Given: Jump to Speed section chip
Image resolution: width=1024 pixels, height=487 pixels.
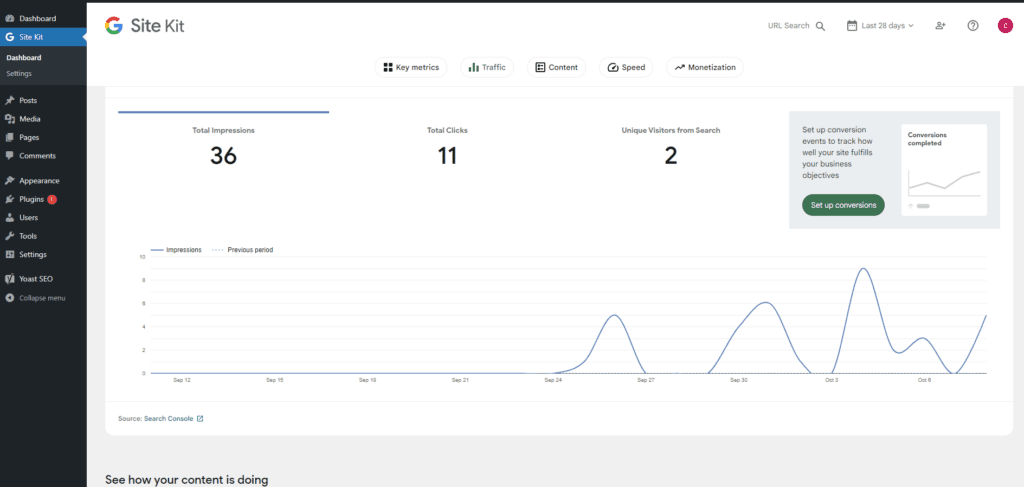Looking at the screenshot, I should (x=626, y=67).
